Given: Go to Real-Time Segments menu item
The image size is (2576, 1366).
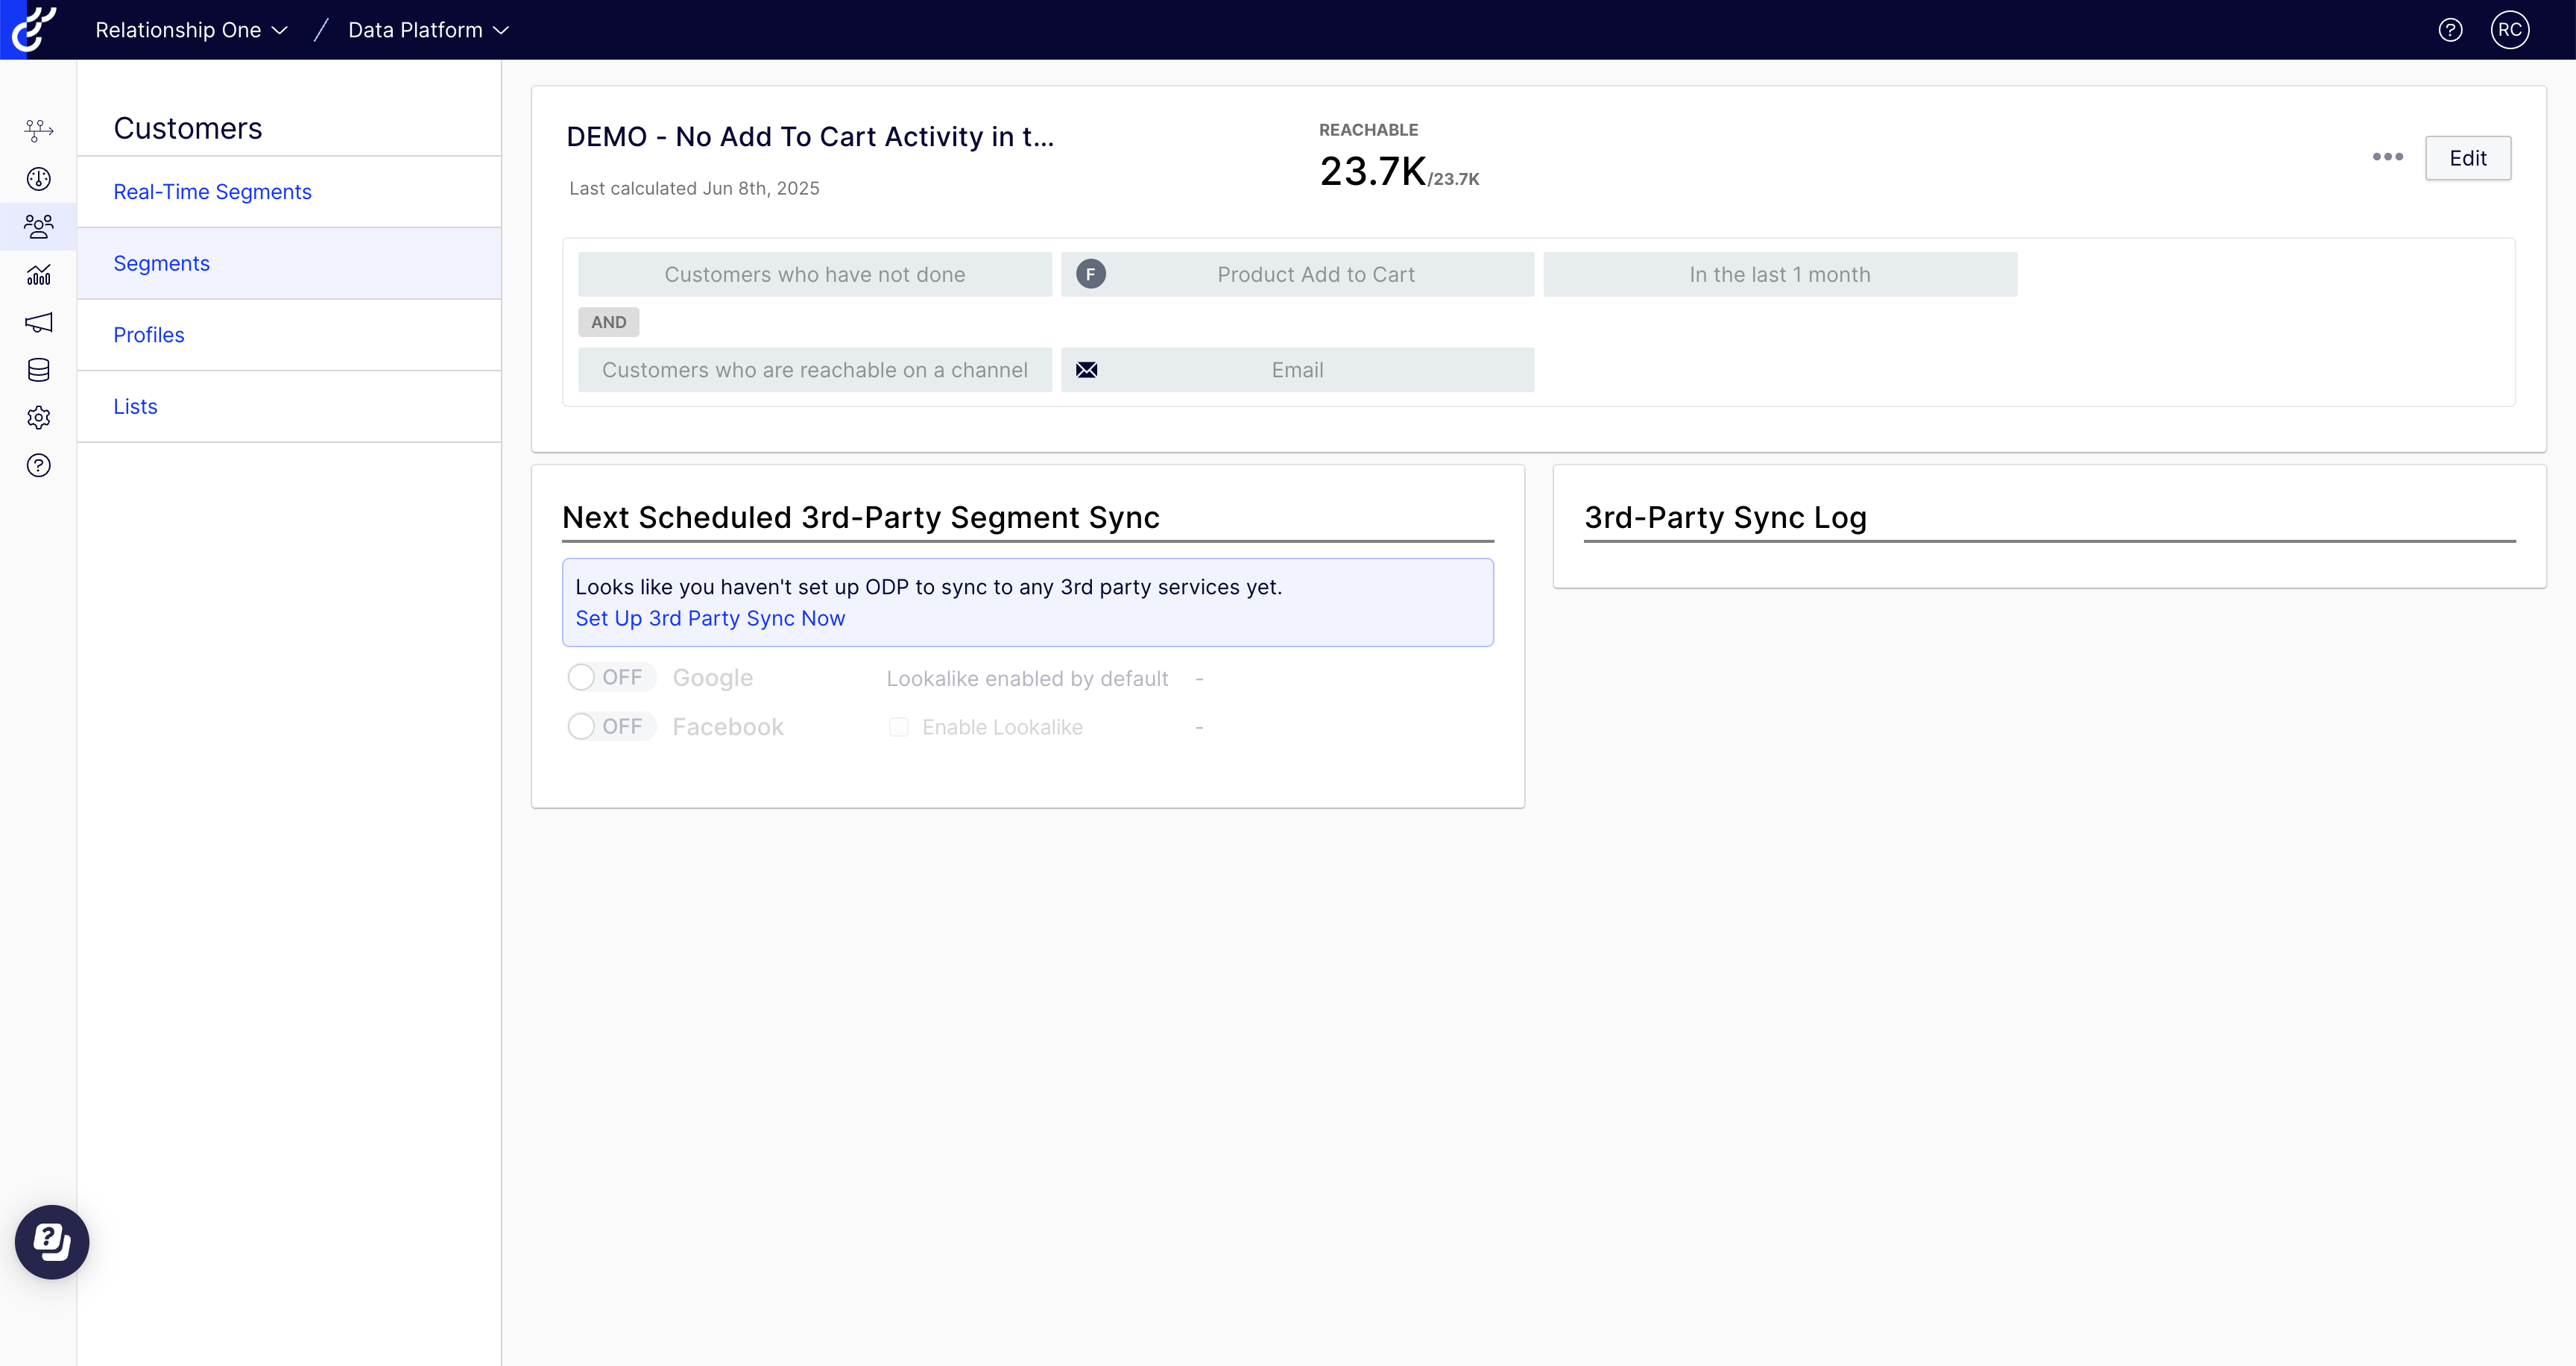Looking at the screenshot, I should (212, 192).
